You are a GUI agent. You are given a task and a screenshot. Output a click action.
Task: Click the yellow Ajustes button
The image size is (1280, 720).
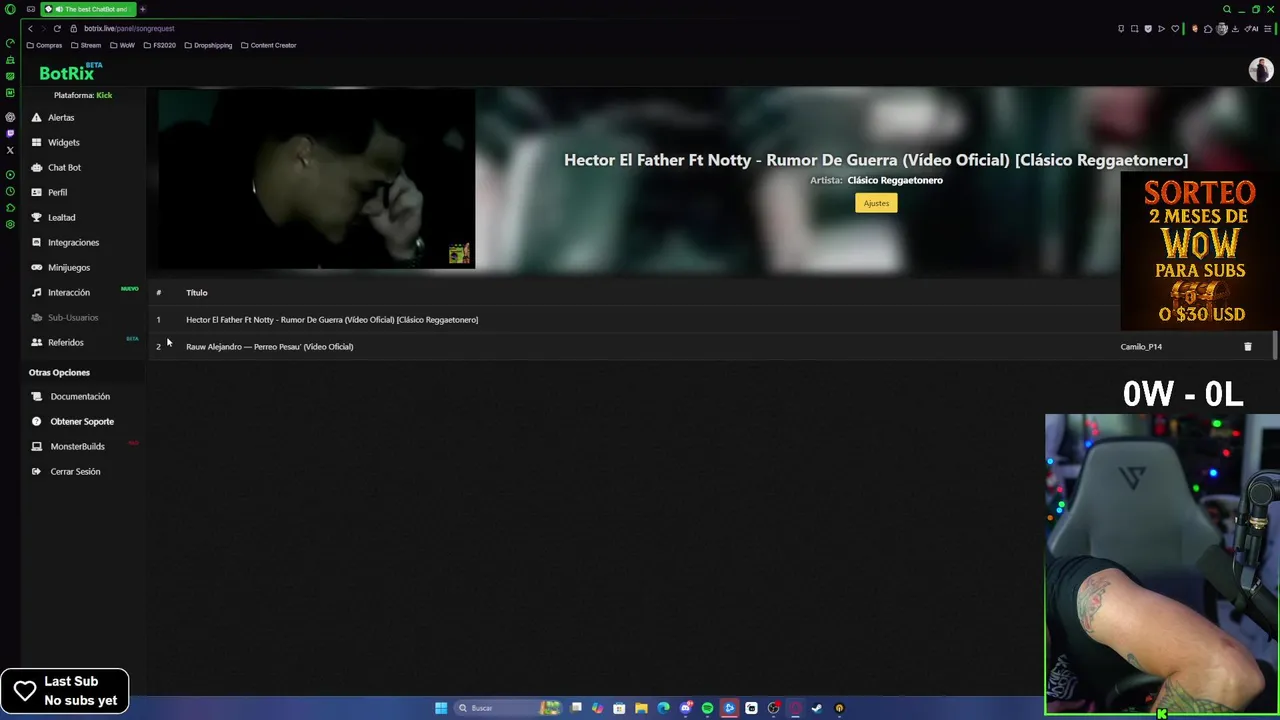[876, 203]
